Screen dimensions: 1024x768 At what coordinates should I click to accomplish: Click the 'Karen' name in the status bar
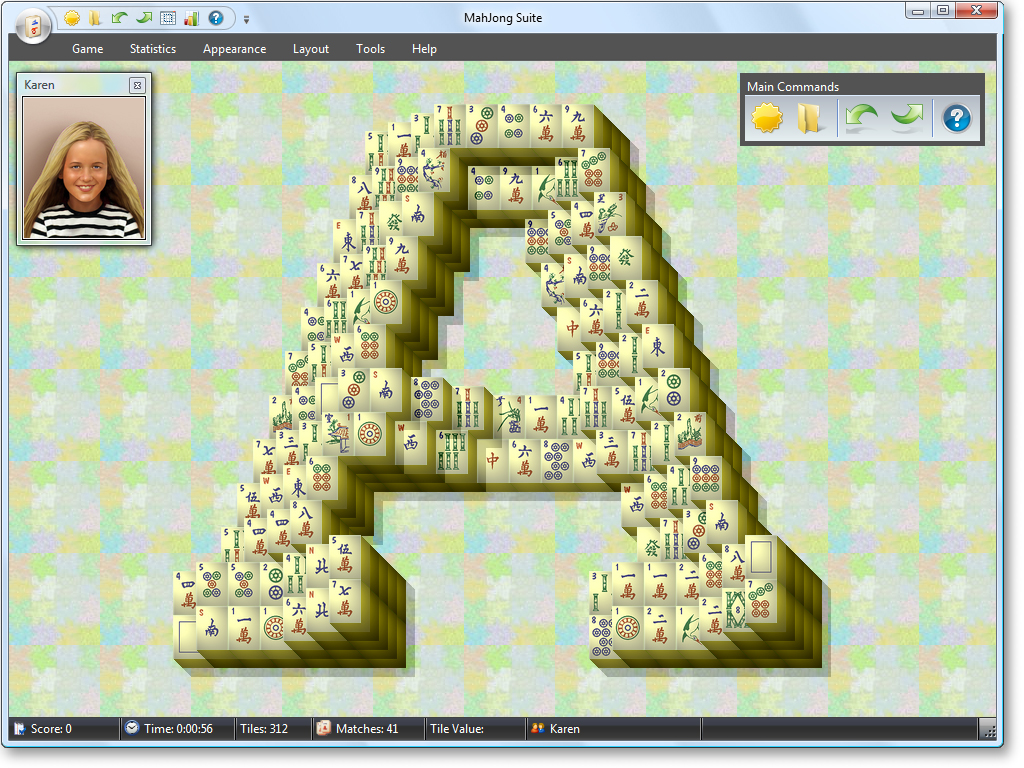[x=565, y=729]
